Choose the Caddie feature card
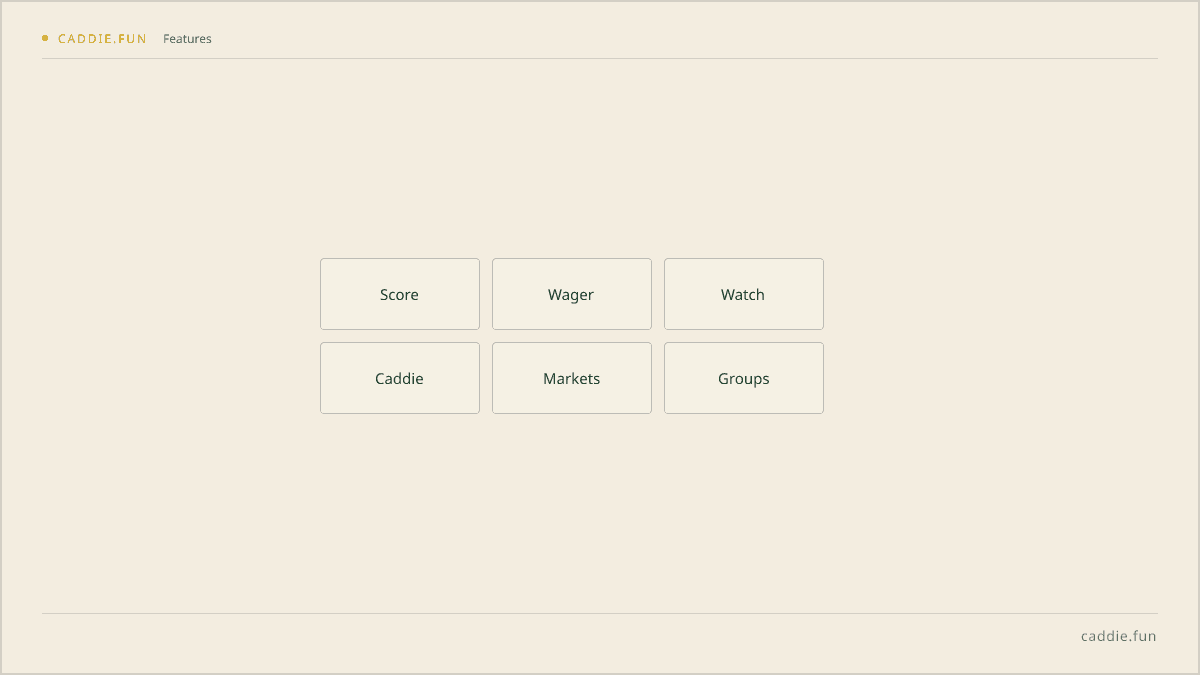 point(400,378)
